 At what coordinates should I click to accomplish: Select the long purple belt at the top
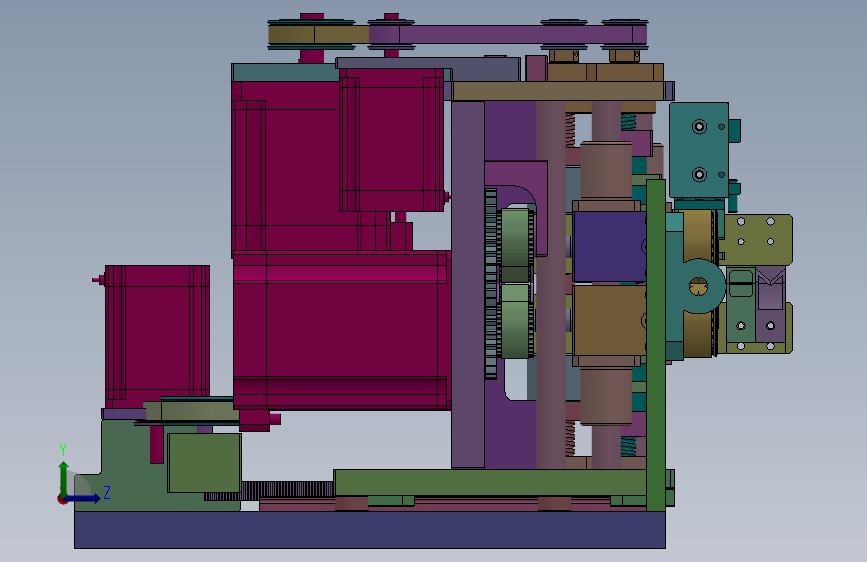coord(507,35)
